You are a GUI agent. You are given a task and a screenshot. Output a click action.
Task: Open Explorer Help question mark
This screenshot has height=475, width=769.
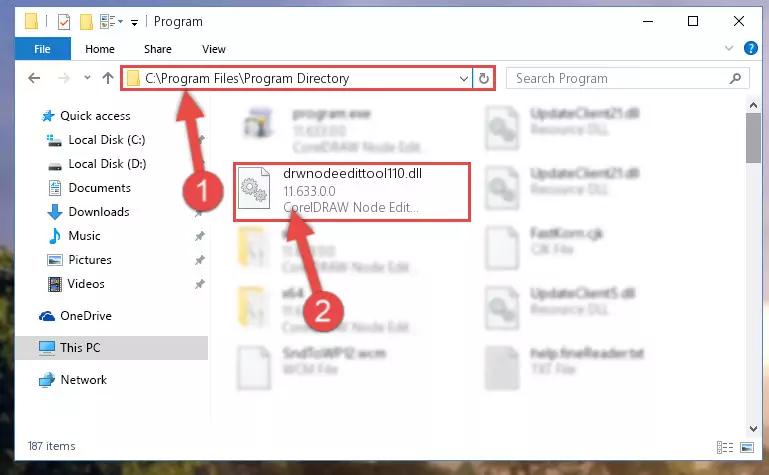tap(750, 48)
